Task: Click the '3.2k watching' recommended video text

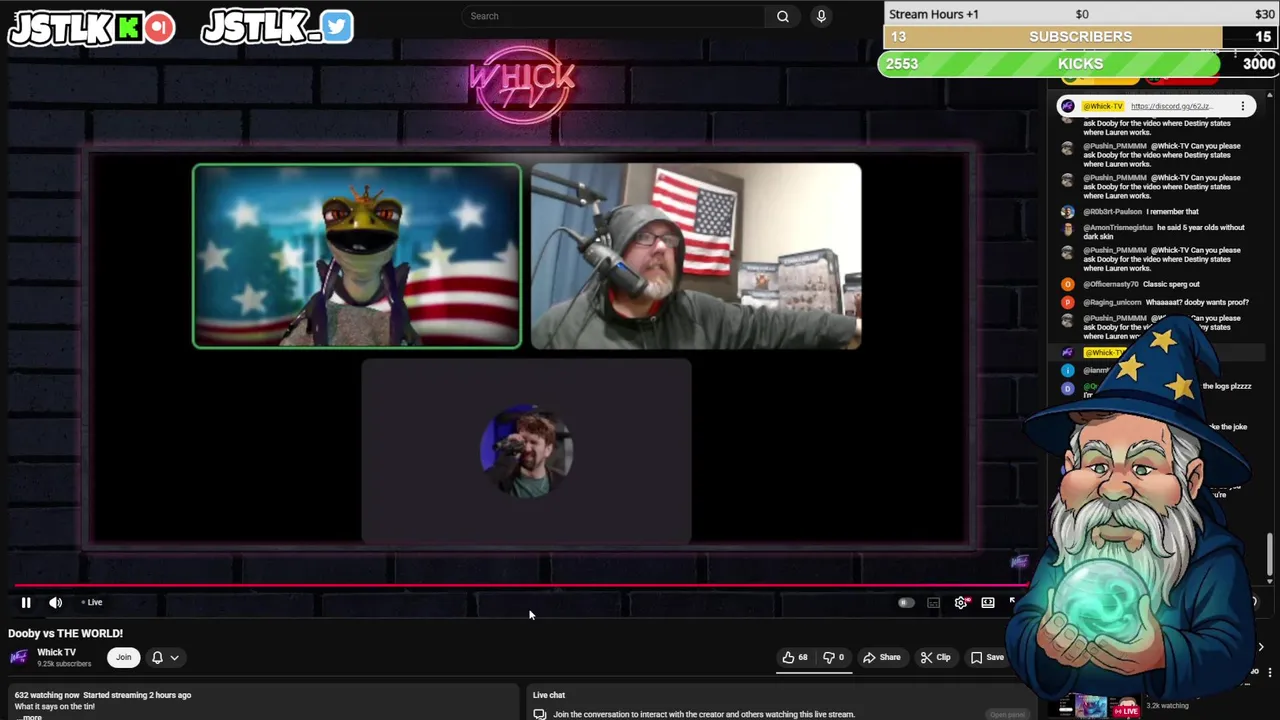Action: click(1167, 706)
